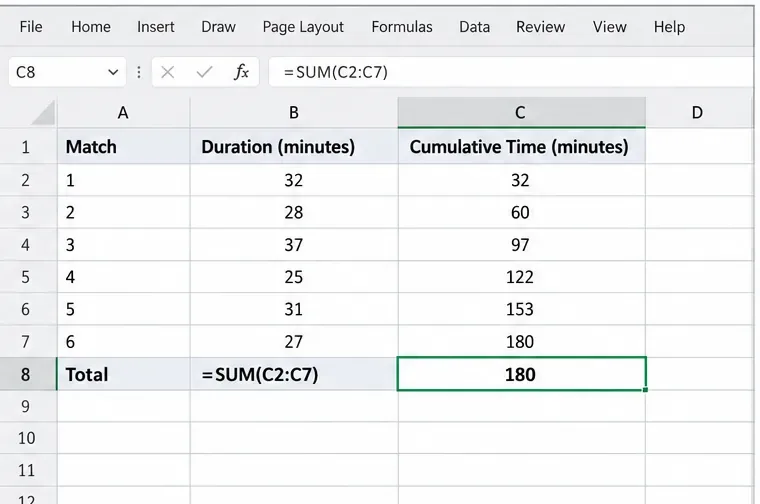Click duration value 25
The width and height of the screenshot is (760, 504).
click(x=294, y=277)
